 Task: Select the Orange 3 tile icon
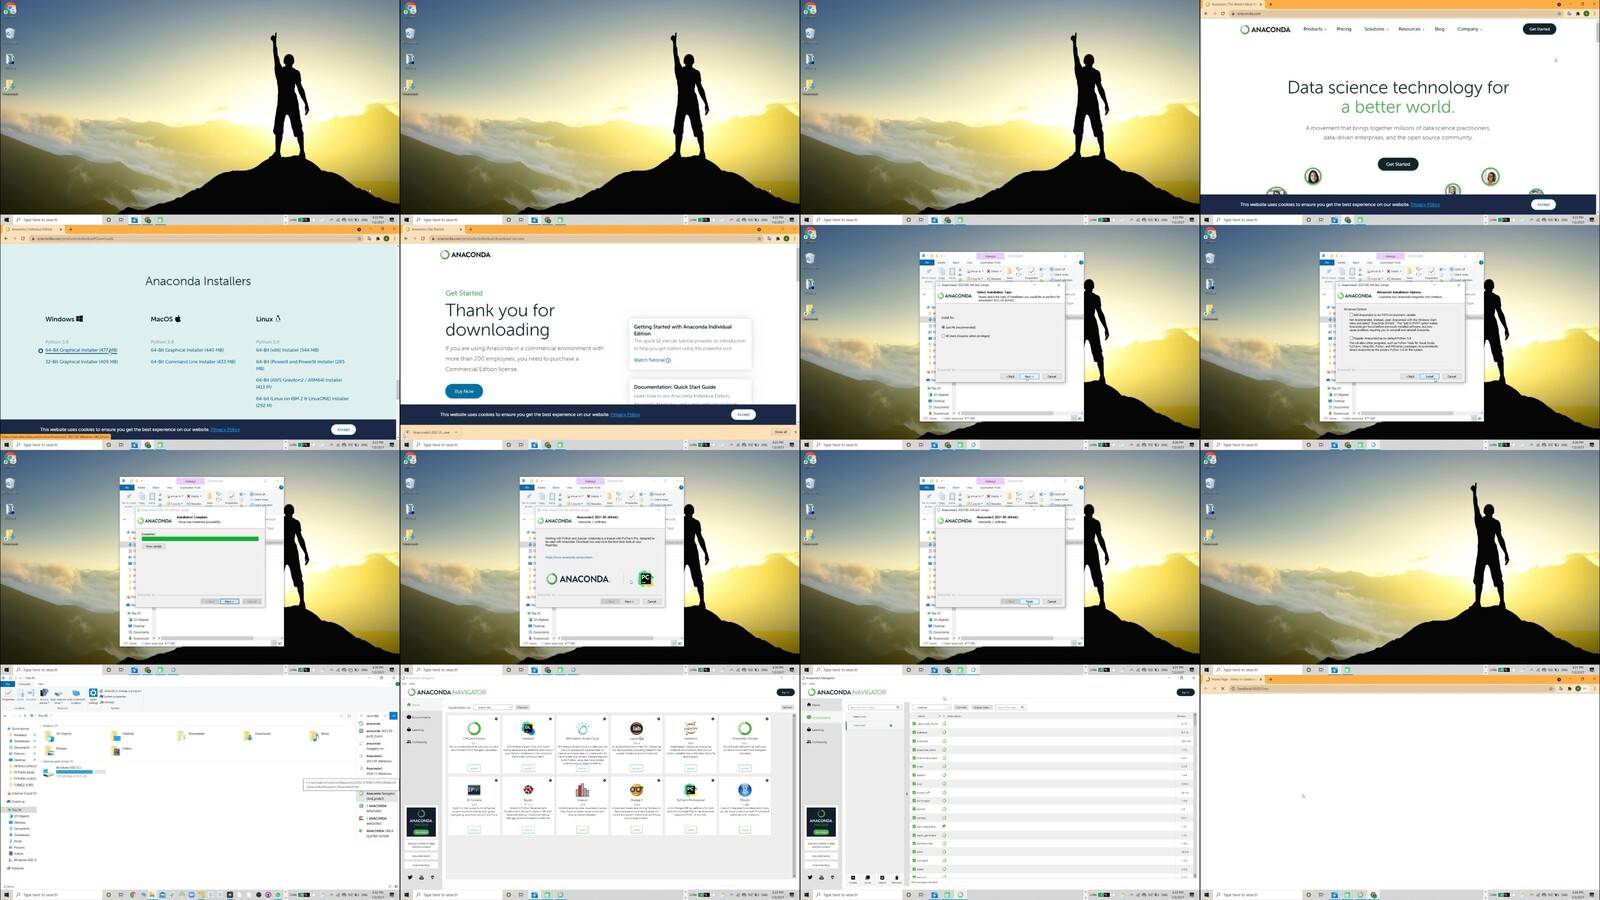(x=636, y=790)
